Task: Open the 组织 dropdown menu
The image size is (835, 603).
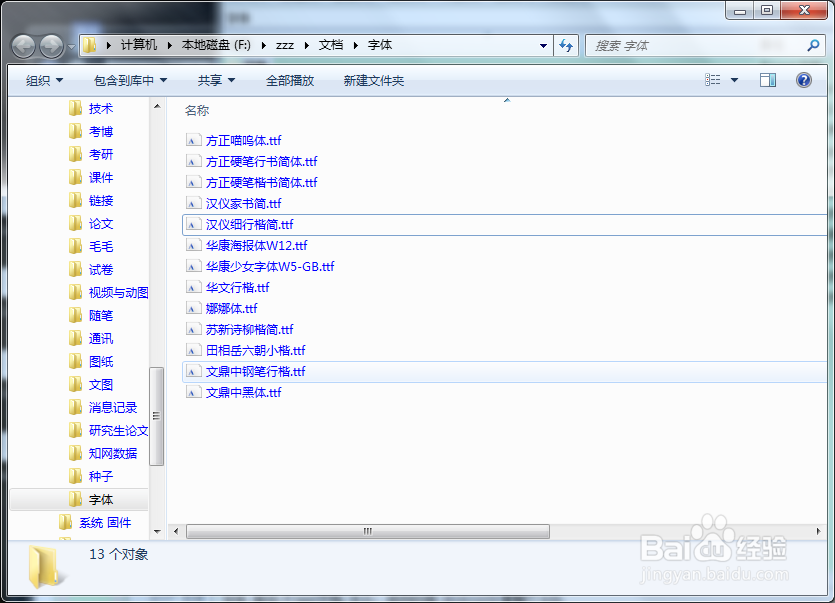Action: pyautogui.click(x=45, y=80)
